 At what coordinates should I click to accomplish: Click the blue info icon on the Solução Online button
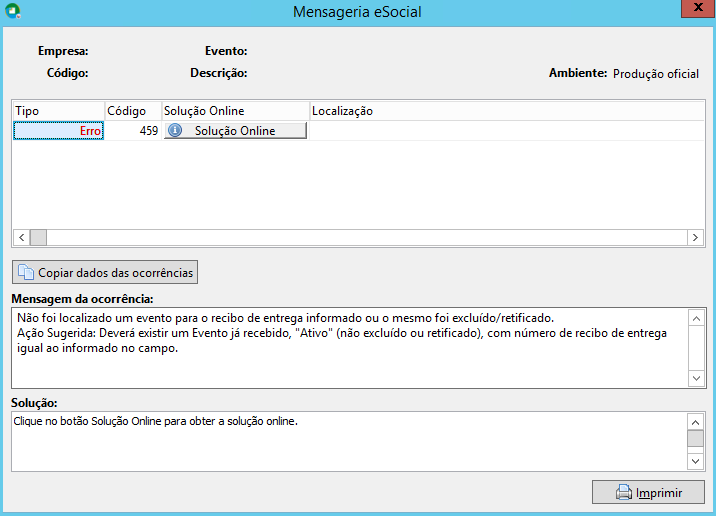click(175, 131)
